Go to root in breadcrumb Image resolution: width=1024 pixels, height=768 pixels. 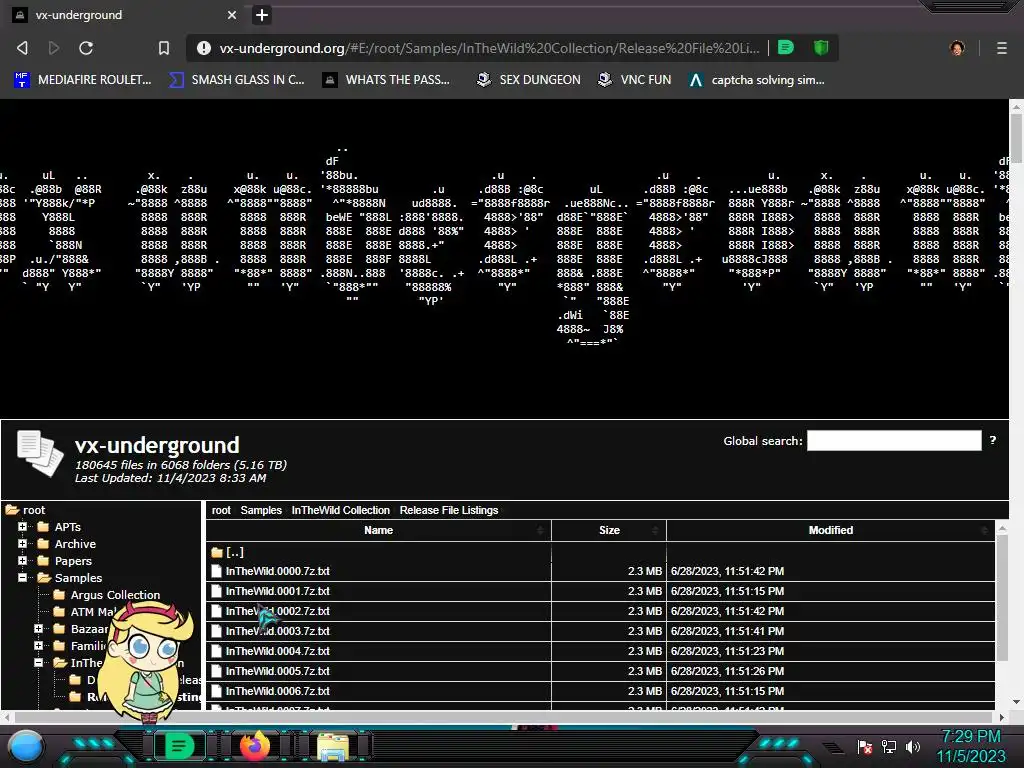click(221, 510)
